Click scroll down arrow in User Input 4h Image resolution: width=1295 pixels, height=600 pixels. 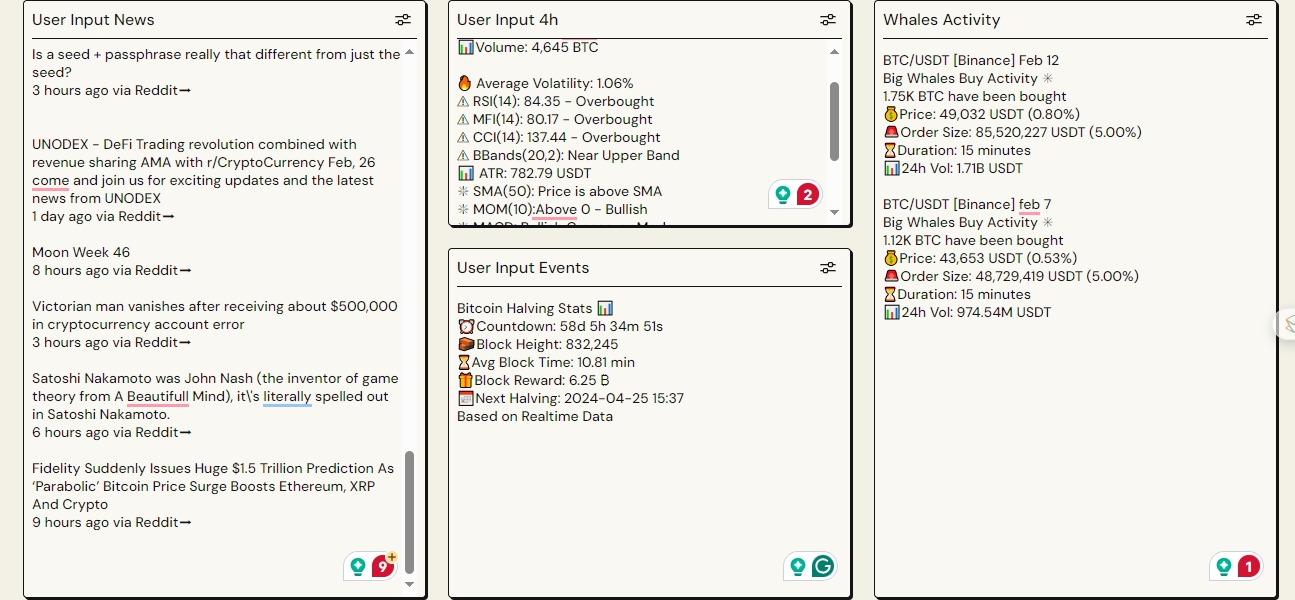835,214
